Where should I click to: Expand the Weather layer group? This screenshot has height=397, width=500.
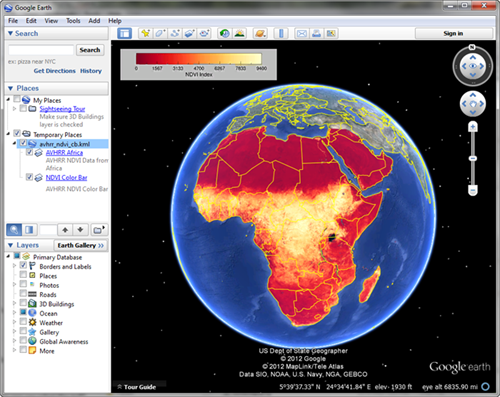pyautogui.click(x=14, y=322)
